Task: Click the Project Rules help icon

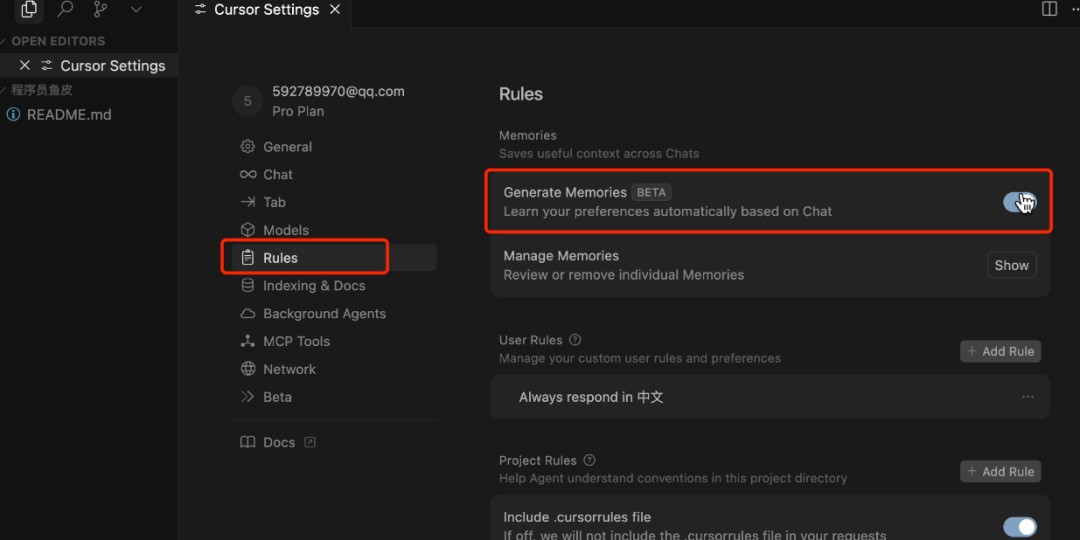Action: pyautogui.click(x=589, y=460)
